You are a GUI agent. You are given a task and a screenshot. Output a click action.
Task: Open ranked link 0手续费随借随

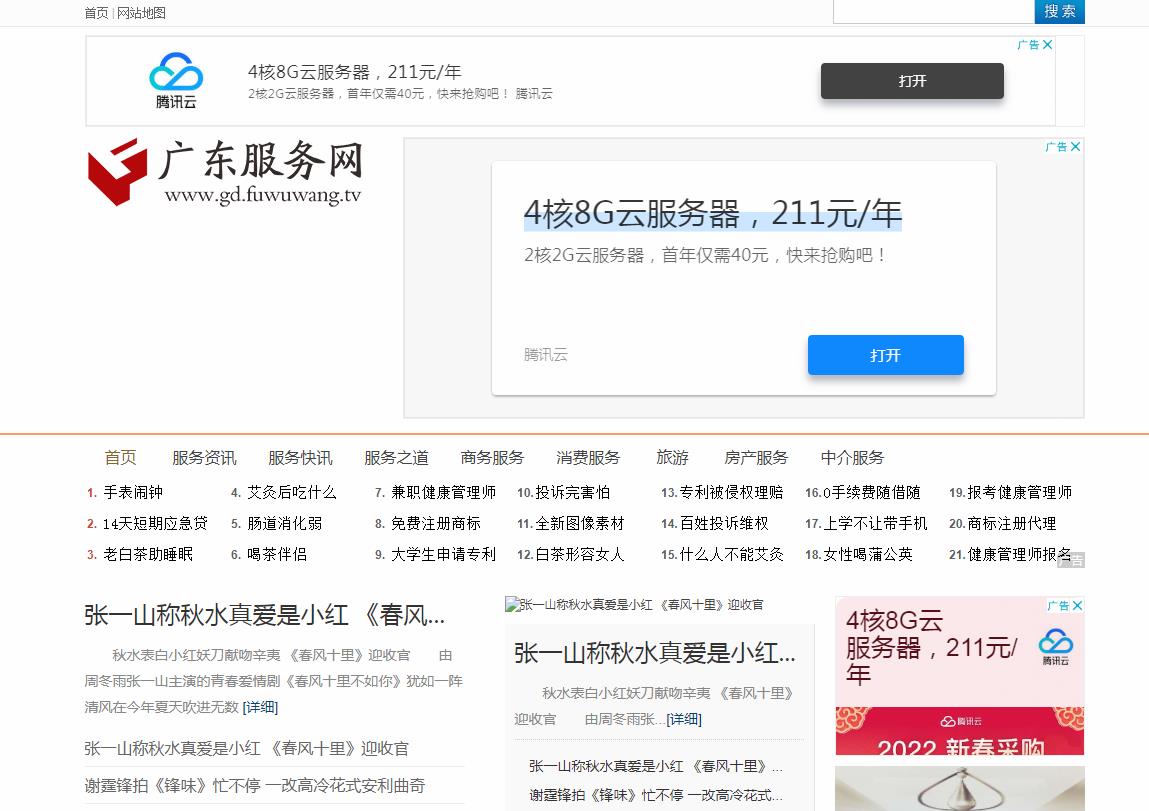tap(872, 492)
